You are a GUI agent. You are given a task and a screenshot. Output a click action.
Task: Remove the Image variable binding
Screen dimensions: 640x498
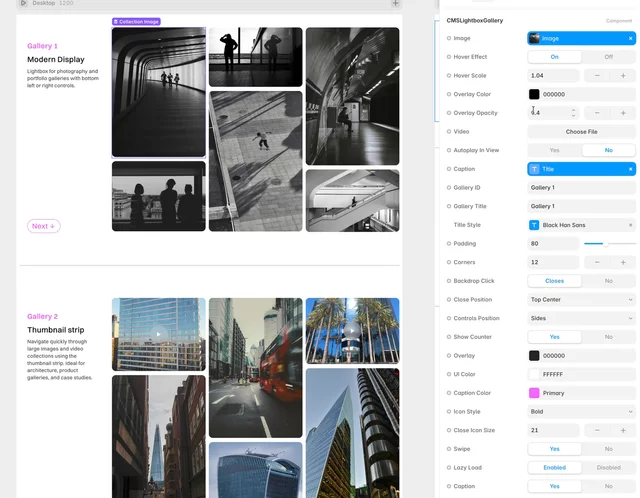(630, 38)
